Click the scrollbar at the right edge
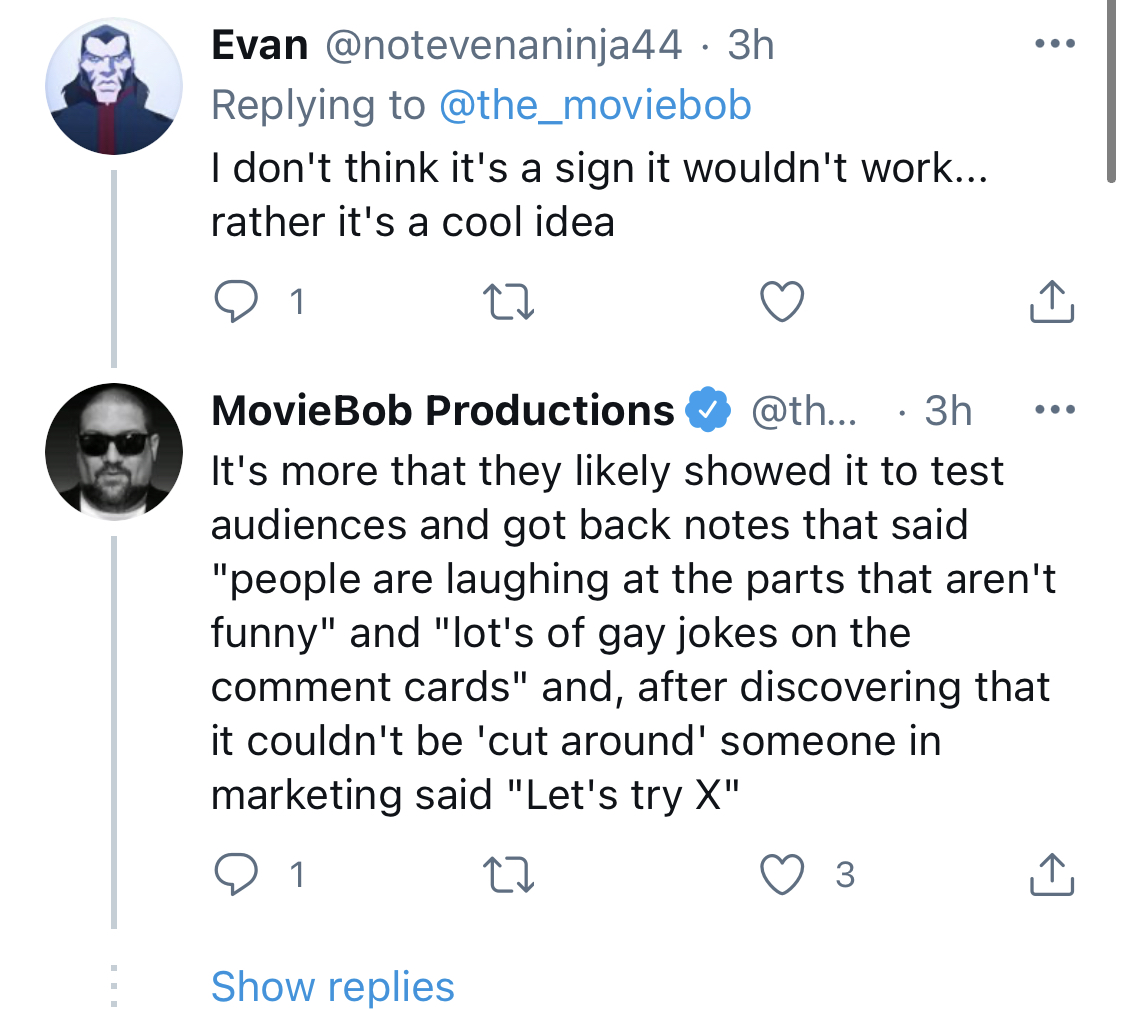Image resolution: width=1125 pixels, height=1009 pixels. [1111, 92]
